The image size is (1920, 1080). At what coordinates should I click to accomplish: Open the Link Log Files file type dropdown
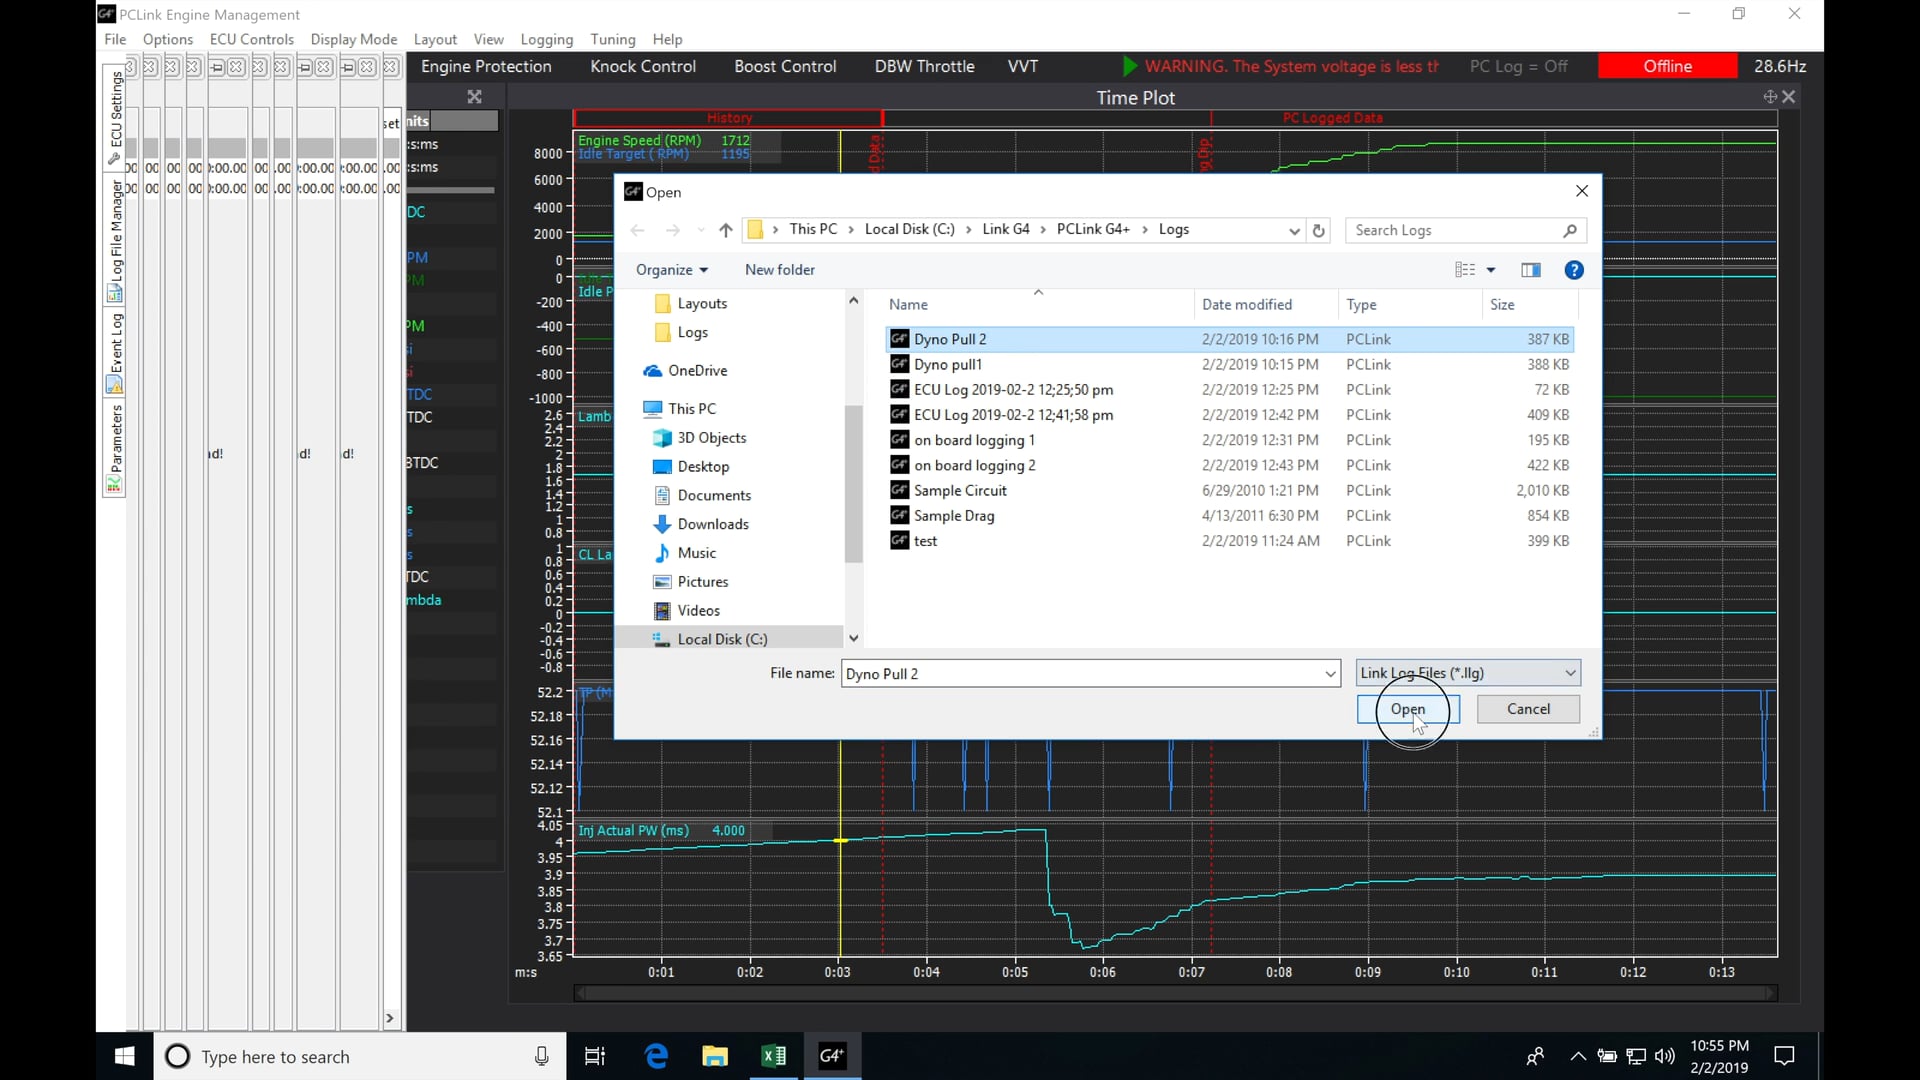(1569, 672)
